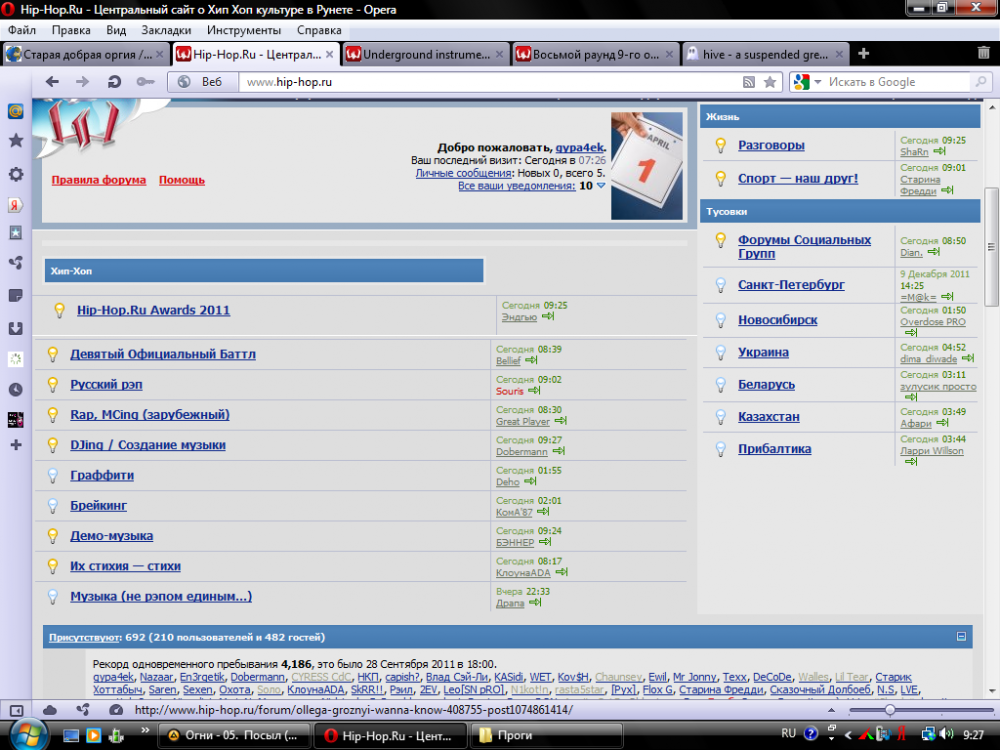
Task: Go back to the previous page
Action: [x=52, y=82]
